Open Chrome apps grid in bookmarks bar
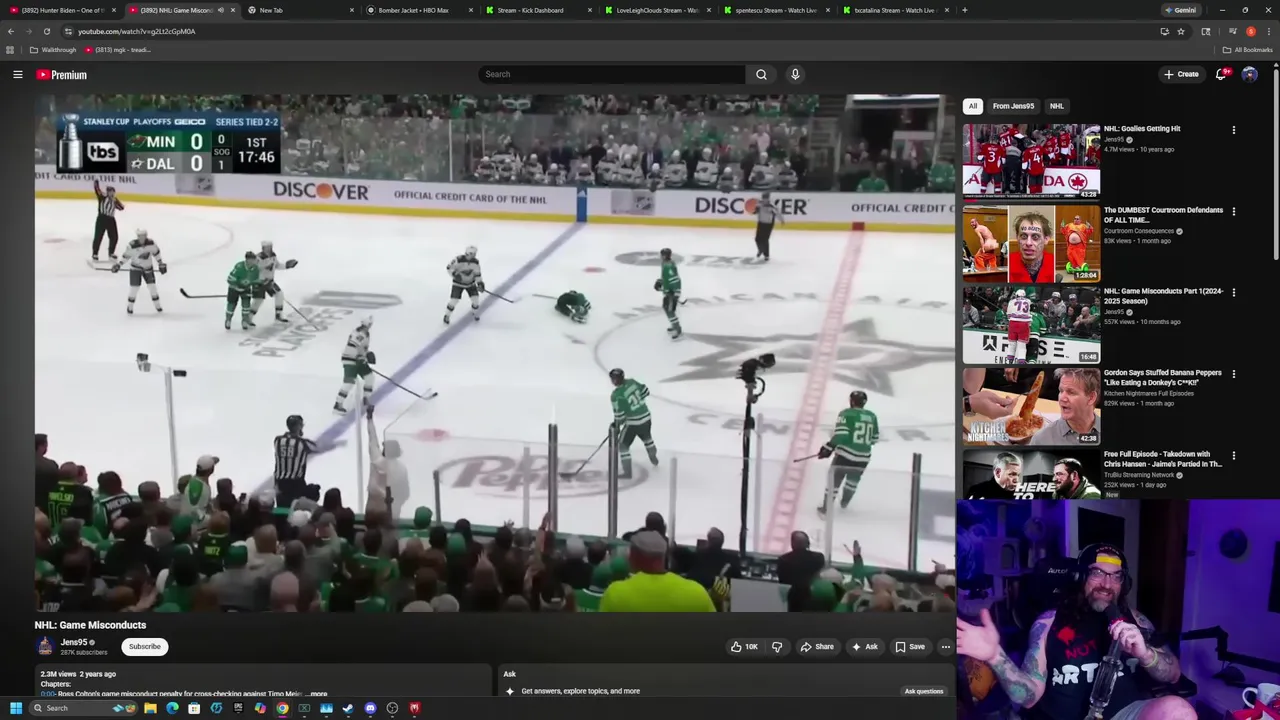This screenshot has height=720, width=1280. click(10, 50)
